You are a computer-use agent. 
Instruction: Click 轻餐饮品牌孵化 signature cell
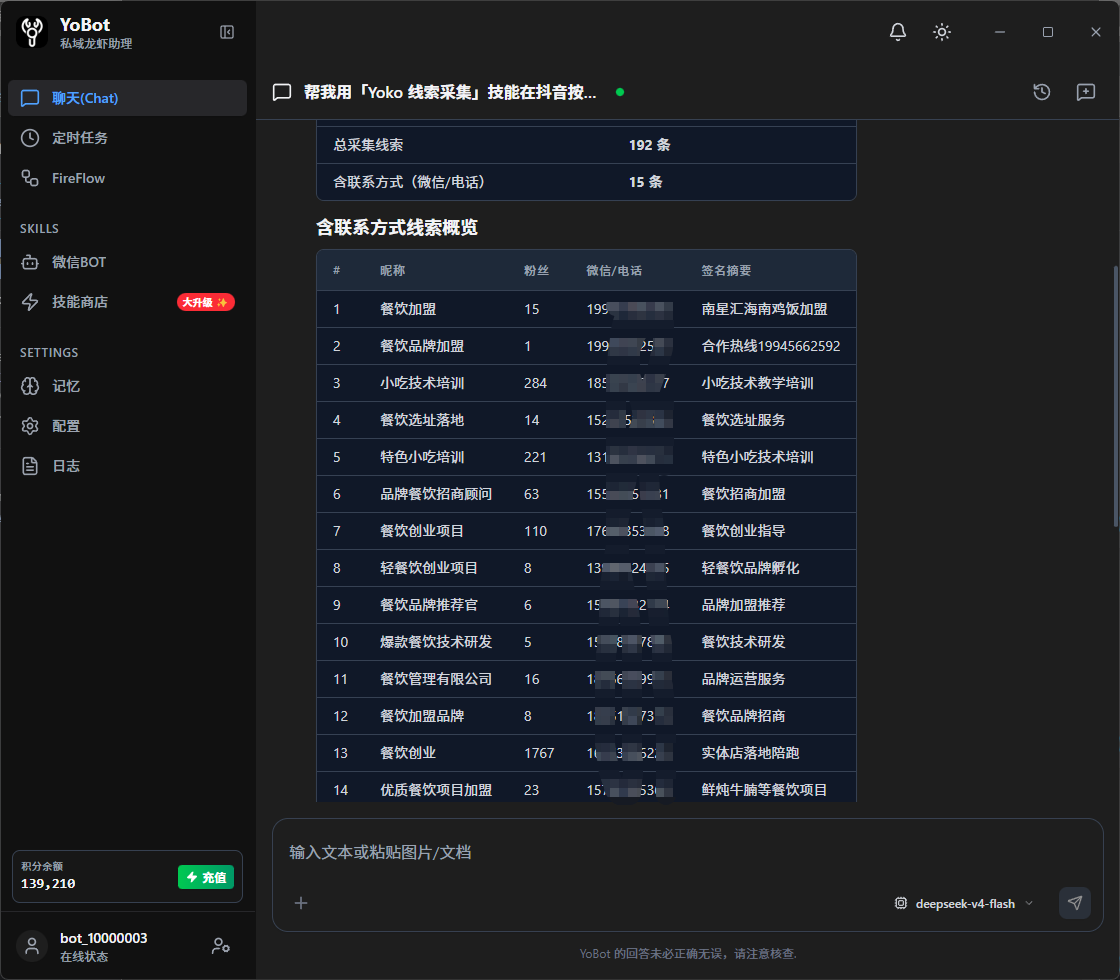point(750,569)
